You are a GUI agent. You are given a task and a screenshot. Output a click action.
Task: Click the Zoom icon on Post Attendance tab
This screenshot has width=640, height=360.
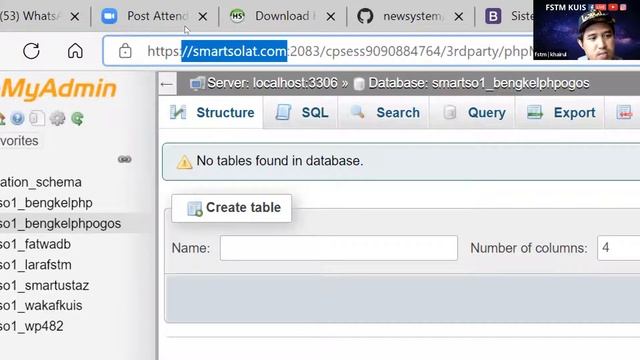pos(109,16)
